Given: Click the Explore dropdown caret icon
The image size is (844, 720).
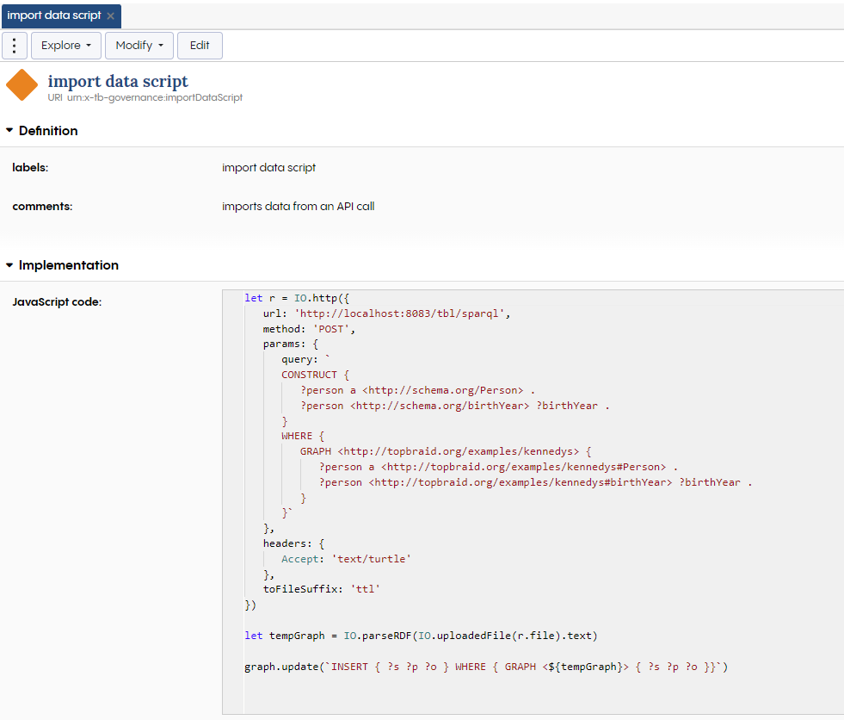Looking at the screenshot, I should pyautogui.click(x=87, y=45).
